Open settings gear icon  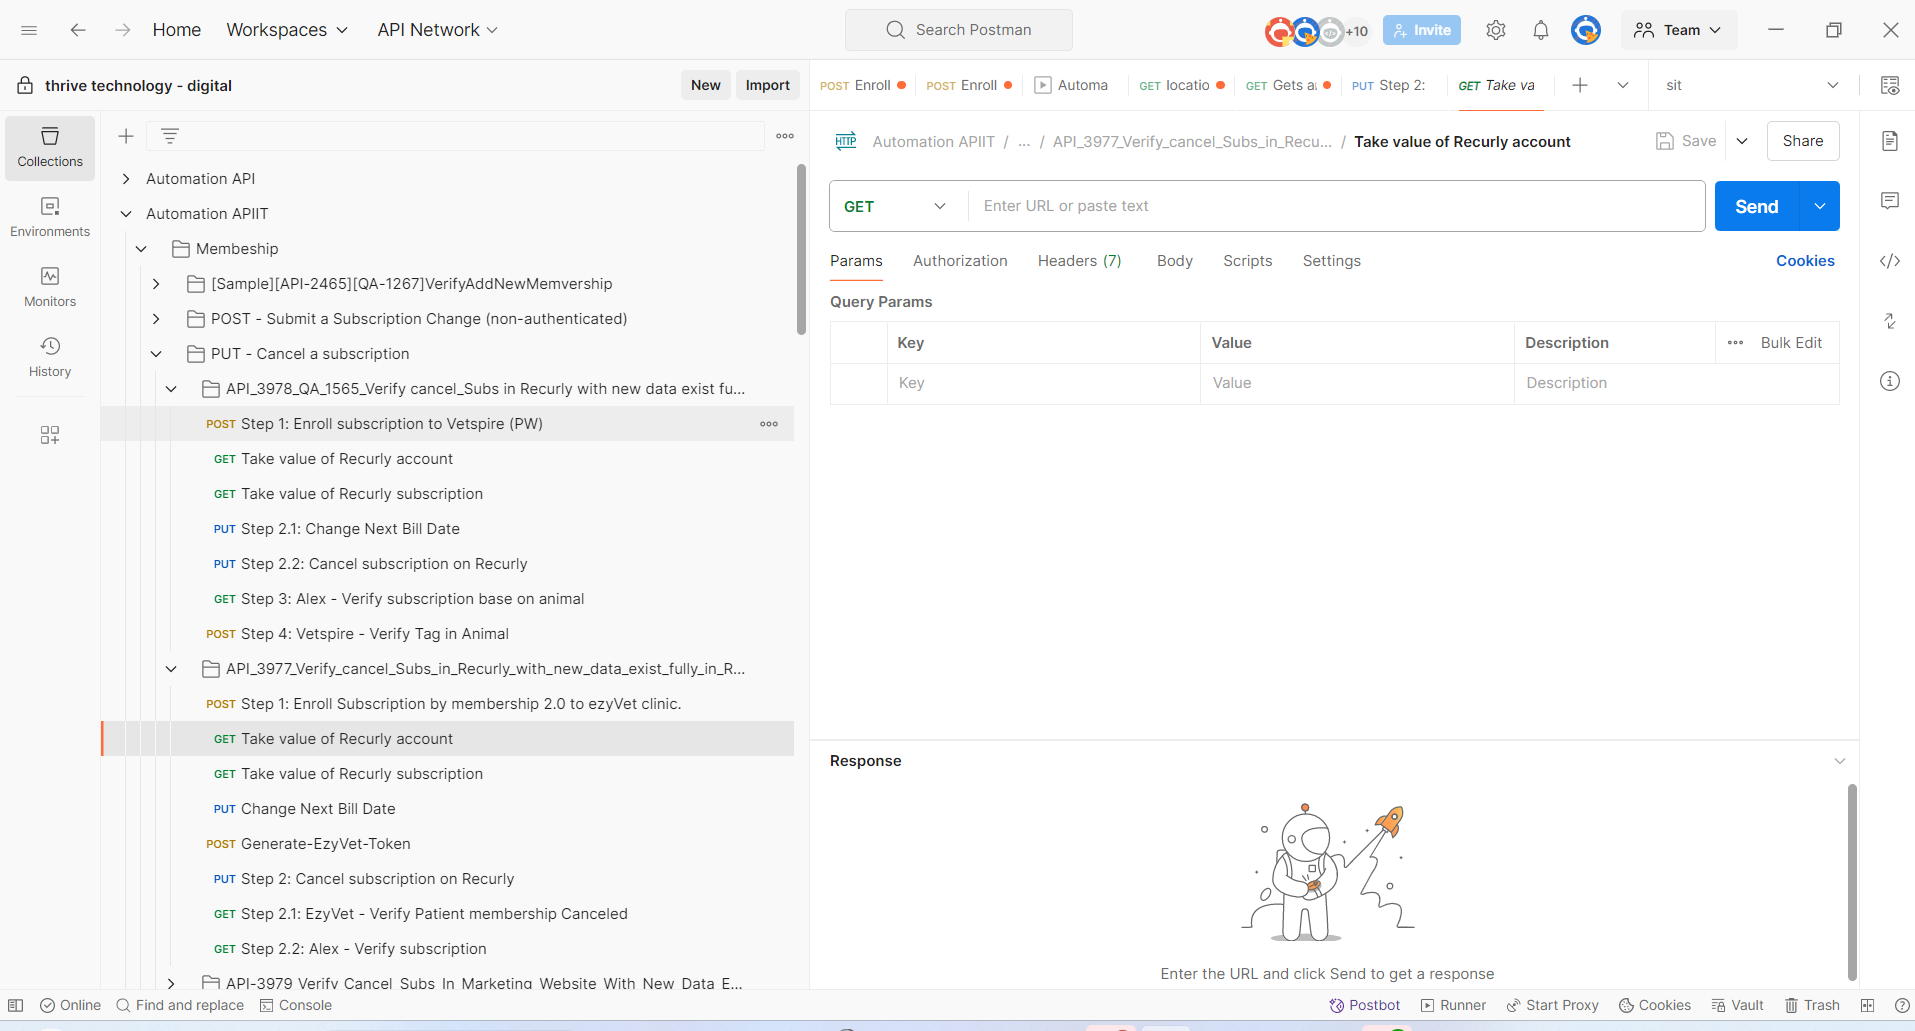tap(1496, 30)
